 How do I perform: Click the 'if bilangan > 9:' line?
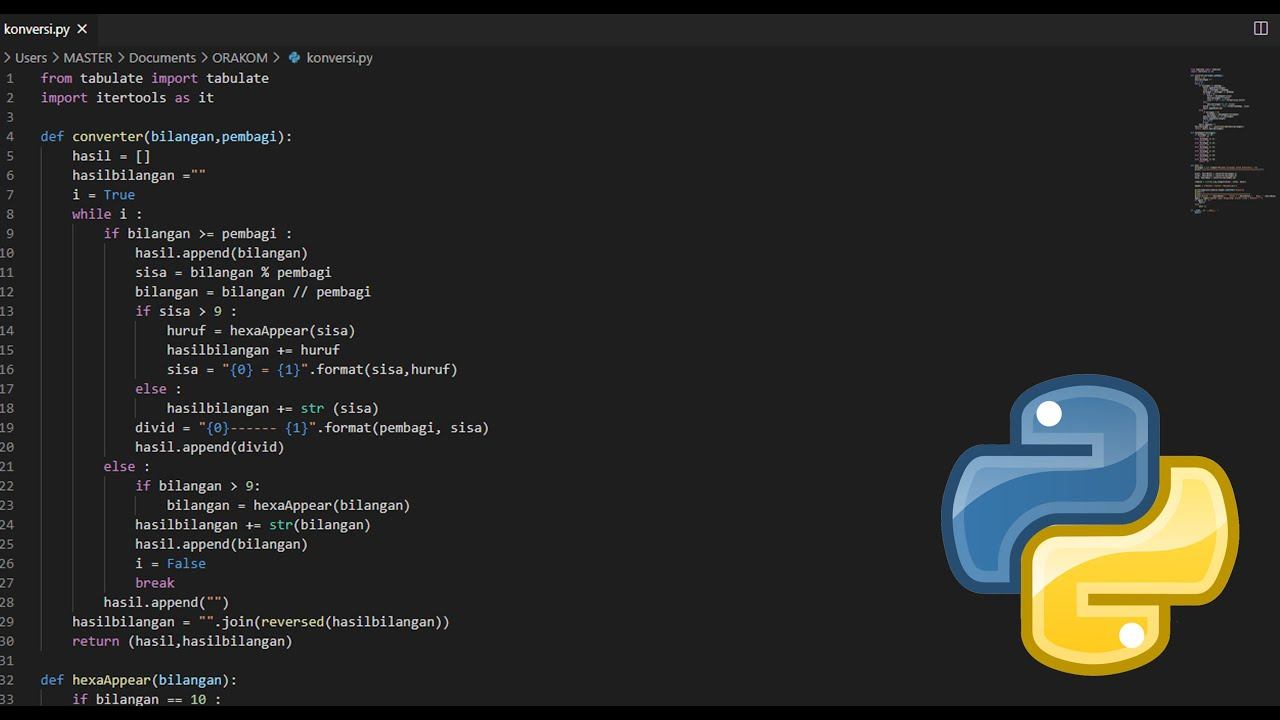pos(198,486)
